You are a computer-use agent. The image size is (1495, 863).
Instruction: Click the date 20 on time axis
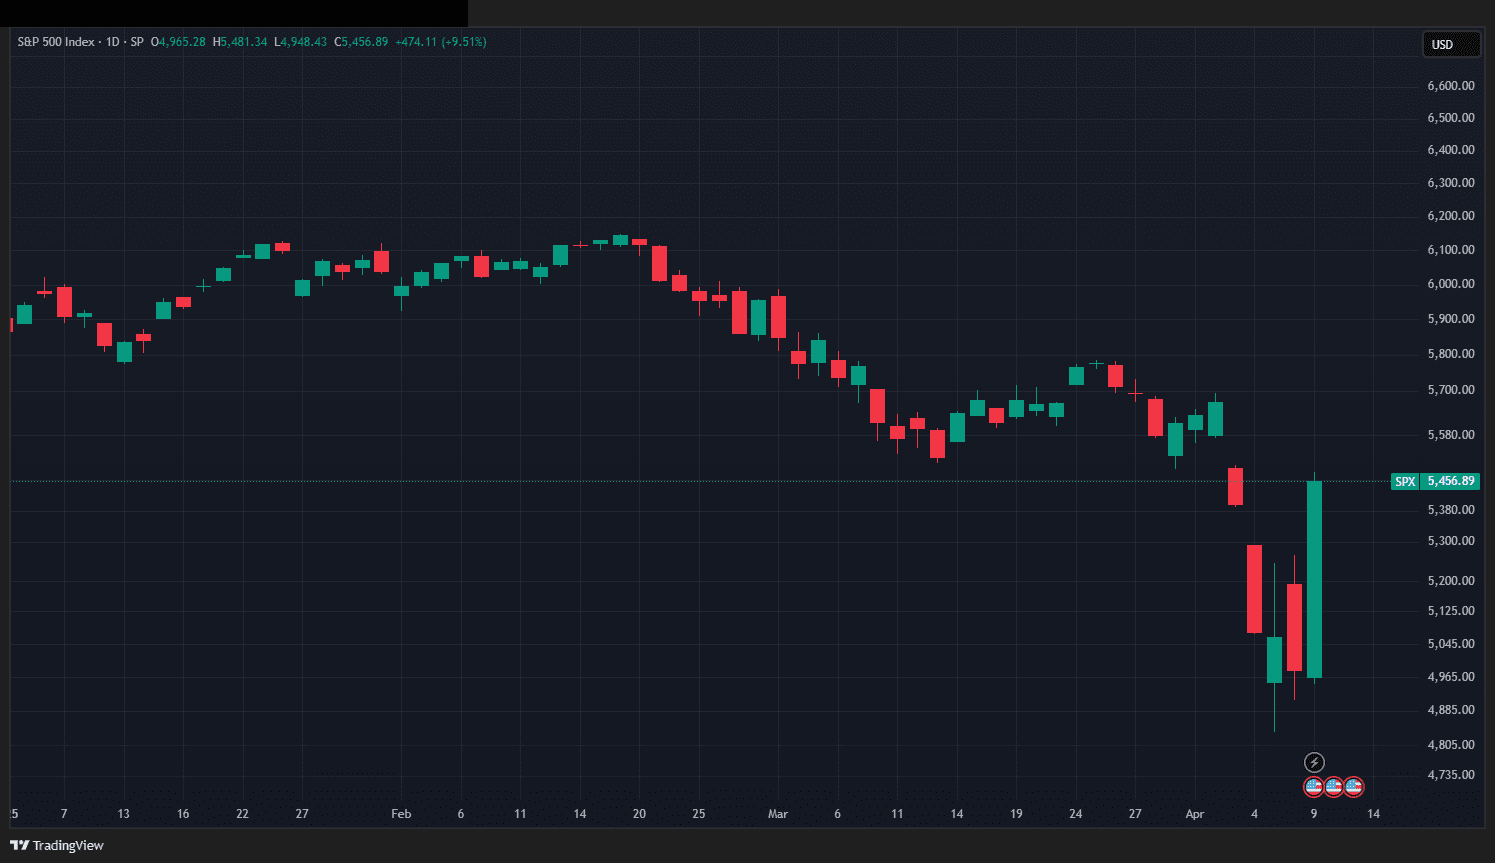[639, 814]
